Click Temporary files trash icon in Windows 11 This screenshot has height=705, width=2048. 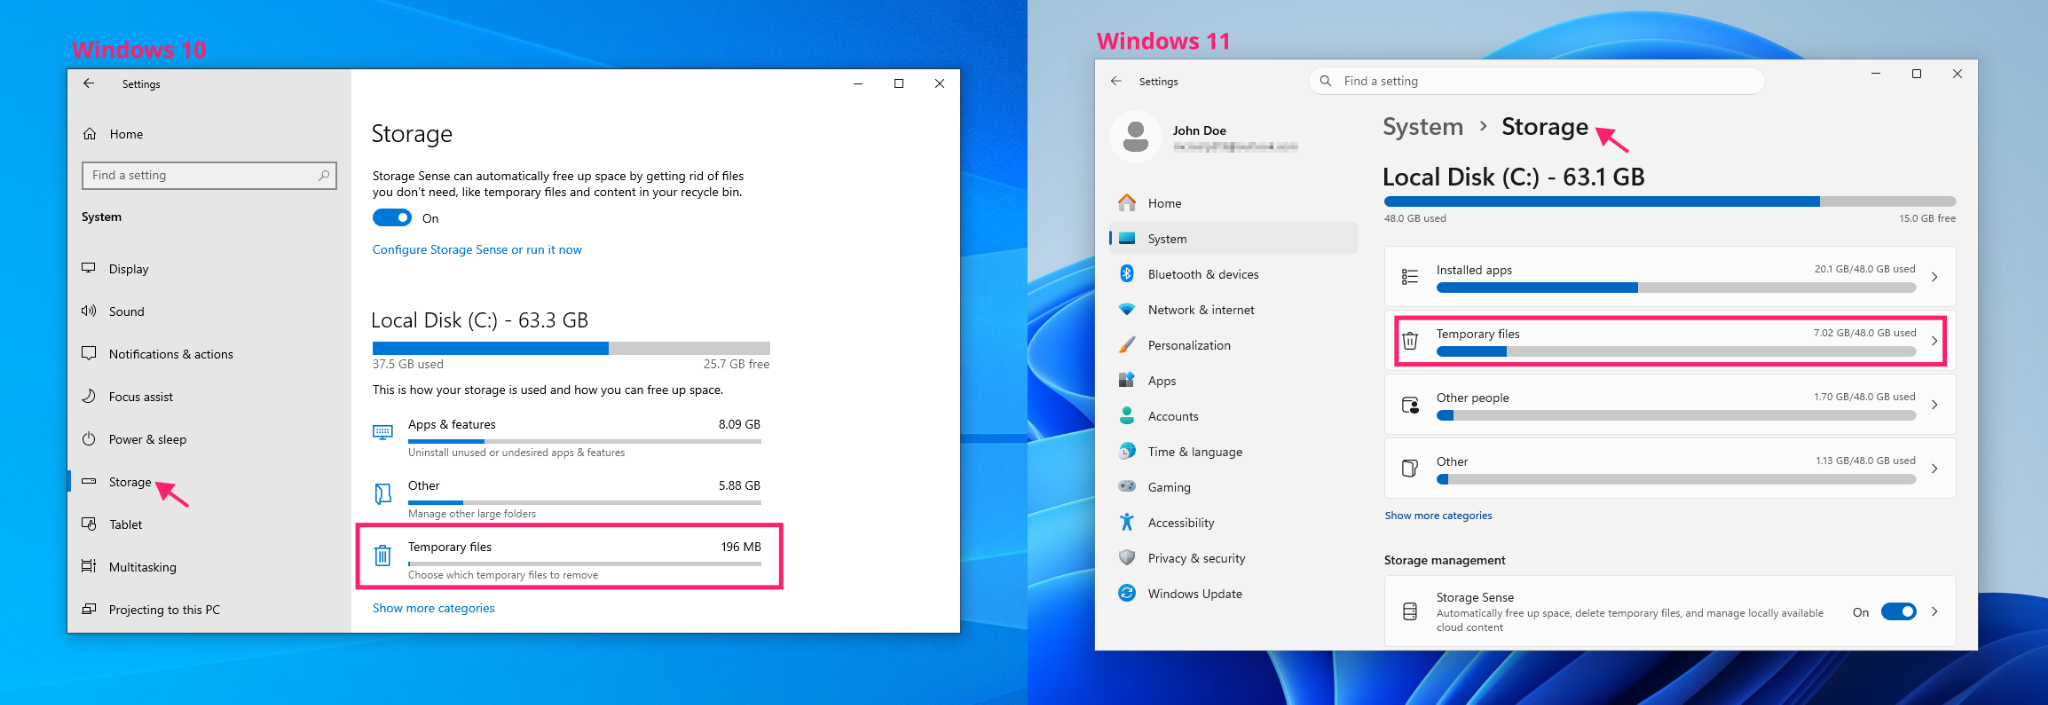tap(1410, 341)
